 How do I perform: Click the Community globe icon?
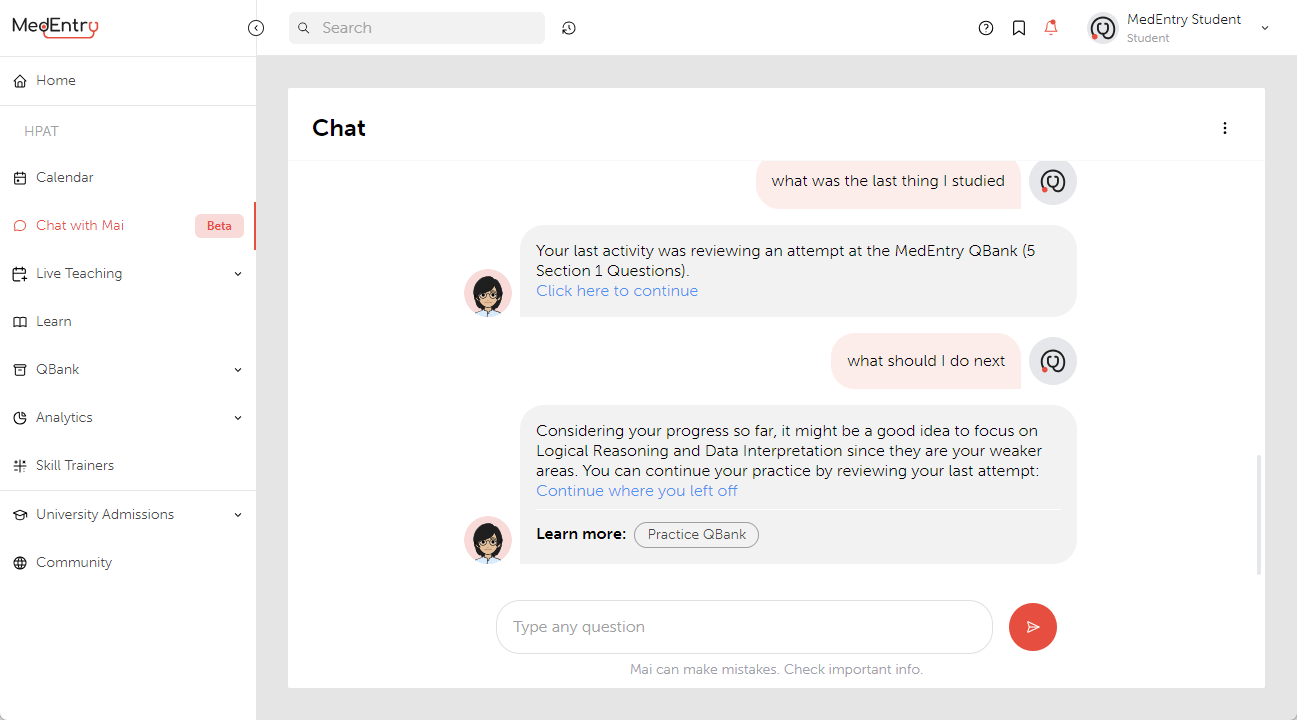pyautogui.click(x=18, y=562)
